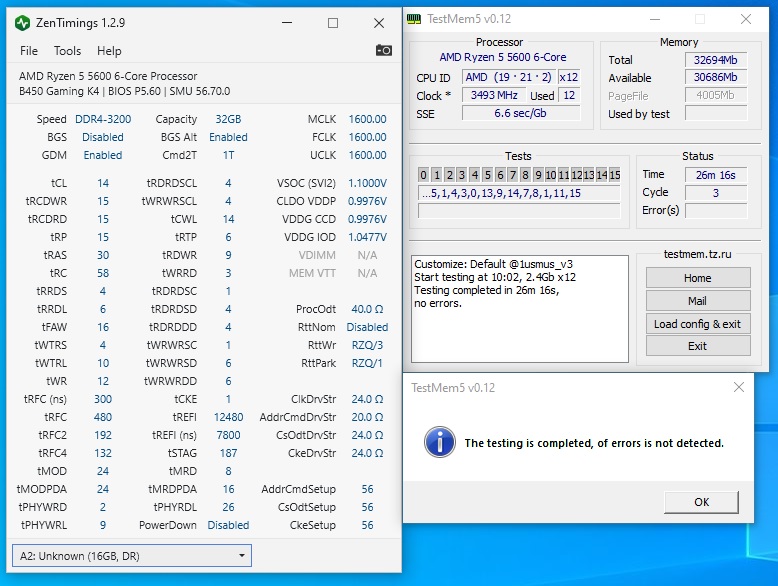
Task: Click the Home button in TestMem5
Action: pyautogui.click(x=698, y=278)
